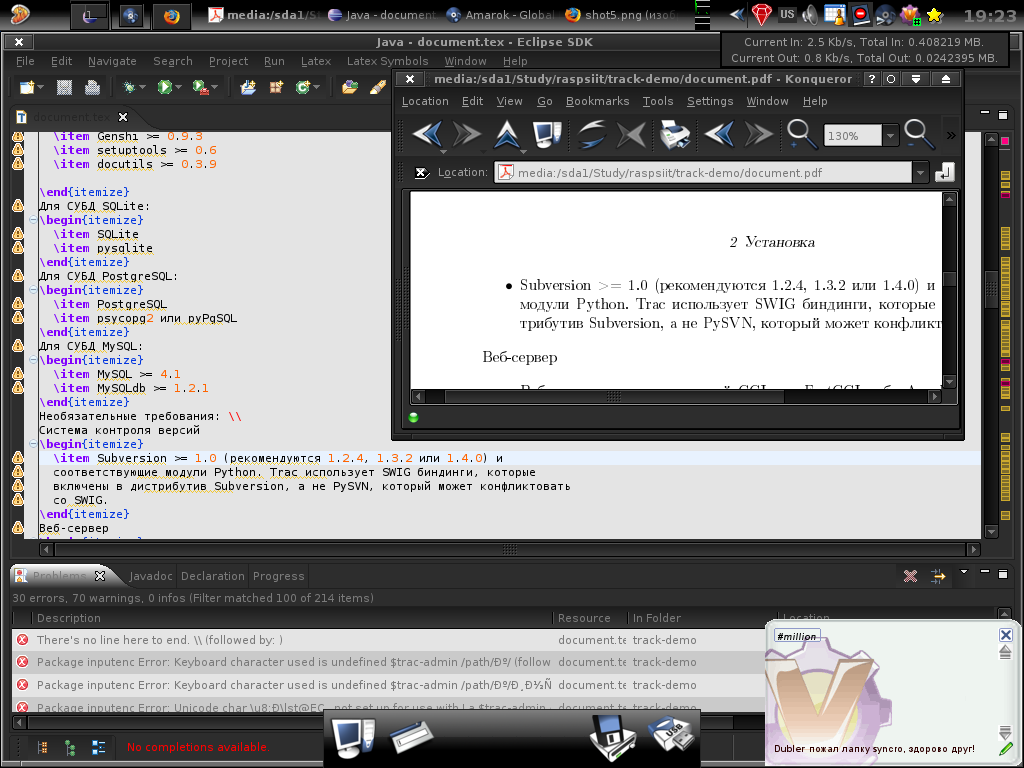
Task: Toggle the US keyboard layout indicator
Action: pos(787,14)
